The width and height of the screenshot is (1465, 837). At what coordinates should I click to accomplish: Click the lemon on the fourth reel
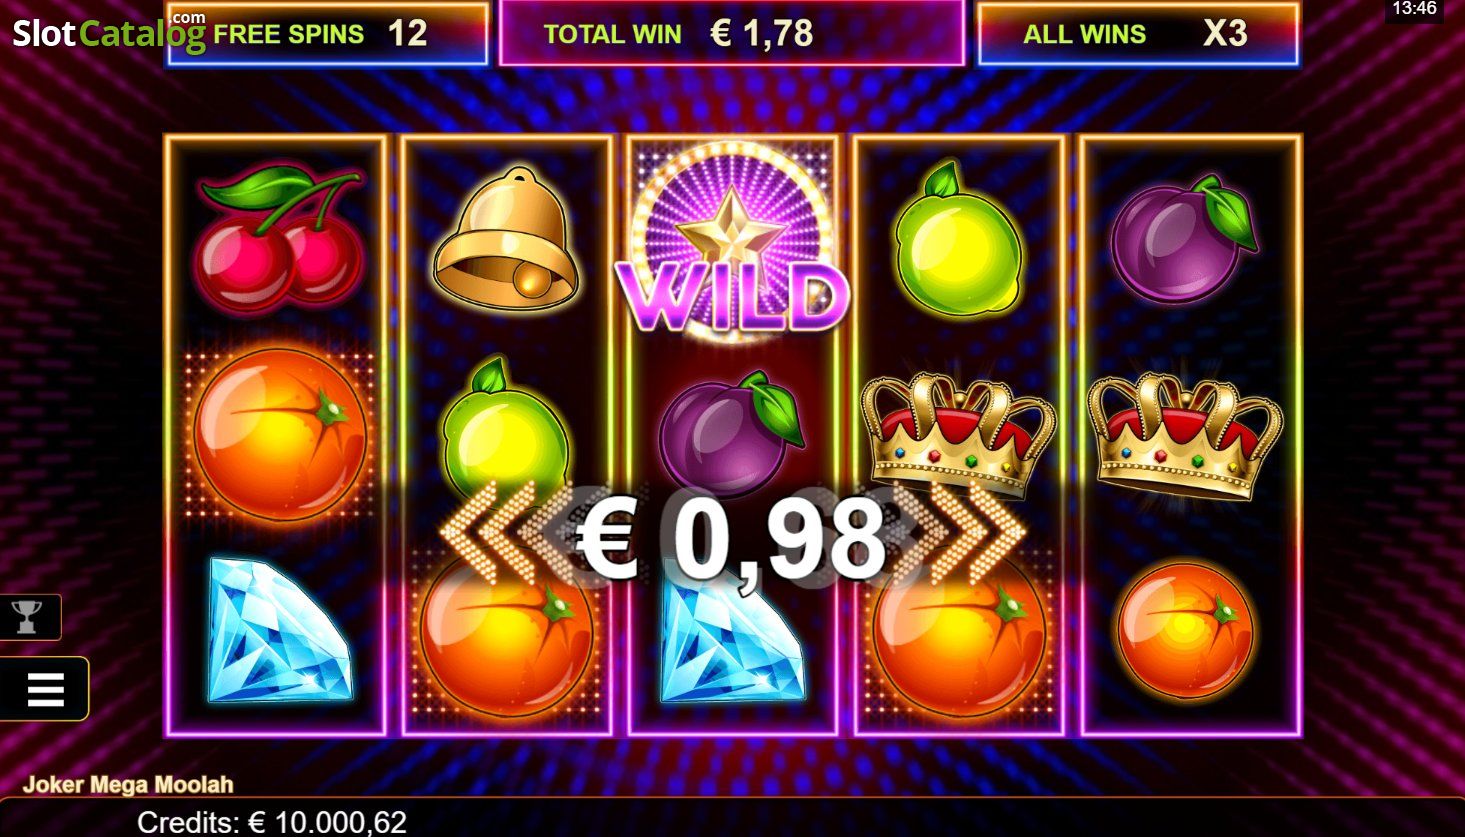coord(958,238)
